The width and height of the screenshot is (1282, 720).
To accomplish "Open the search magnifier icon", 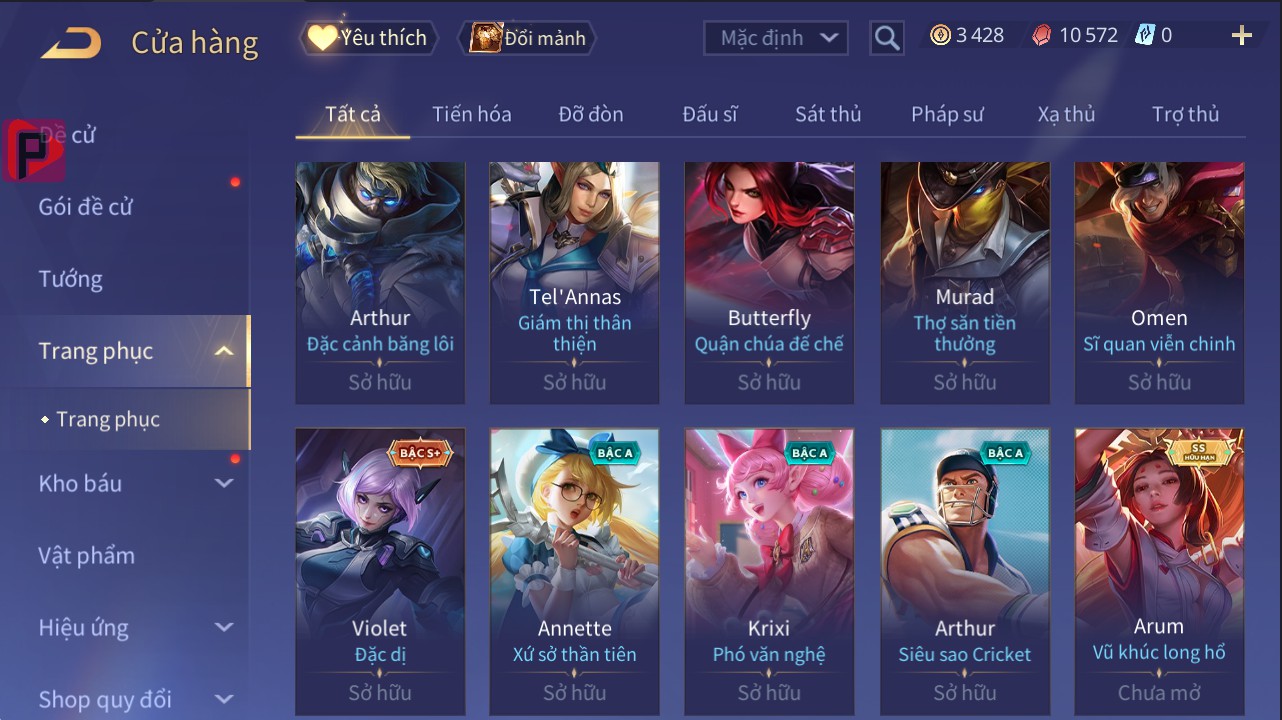I will (x=886, y=38).
